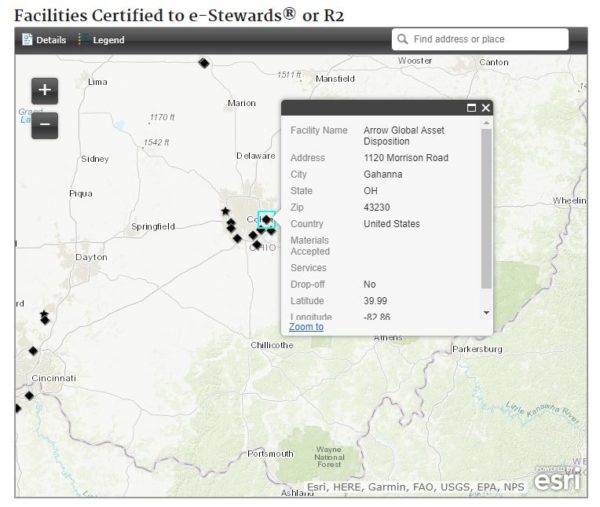Open the Details panel
The width and height of the screenshot is (600, 507).
click(44, 40)
